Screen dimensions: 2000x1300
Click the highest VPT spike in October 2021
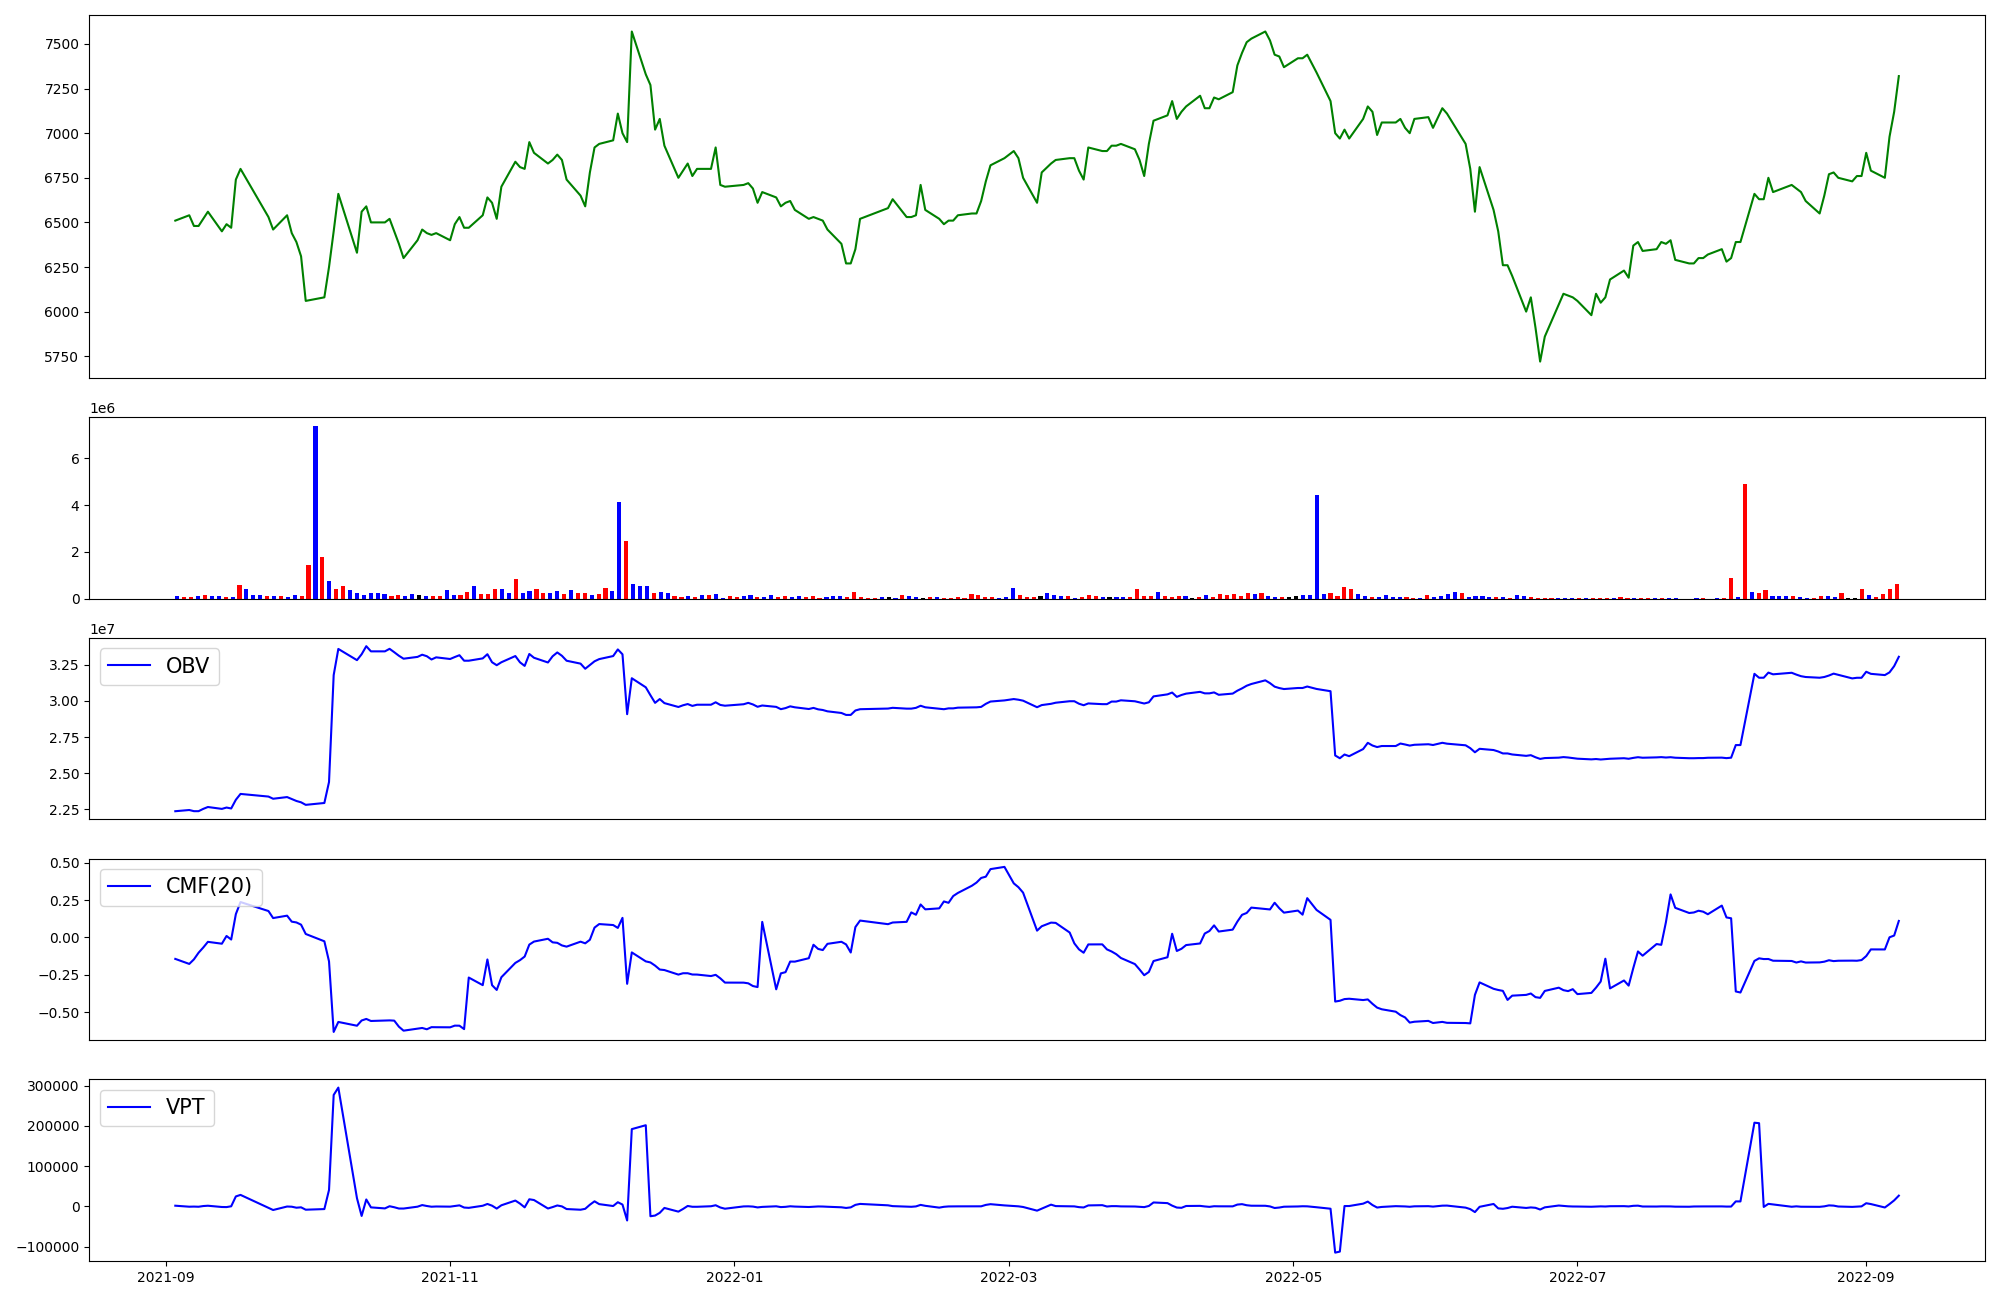[x=338, y=1088]
